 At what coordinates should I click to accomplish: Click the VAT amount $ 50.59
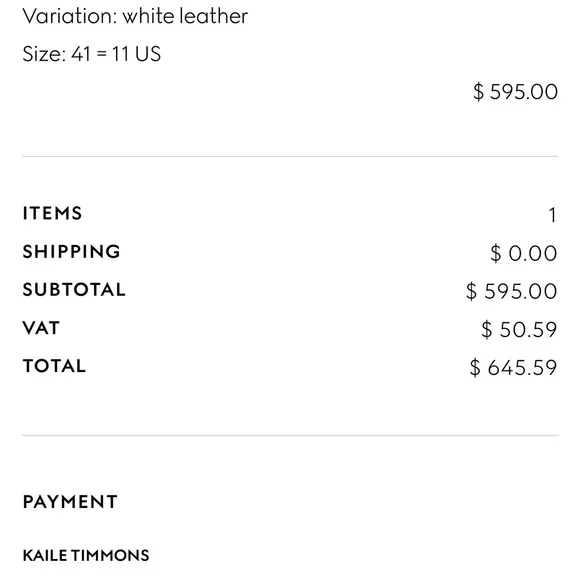[x=519, y=330]
